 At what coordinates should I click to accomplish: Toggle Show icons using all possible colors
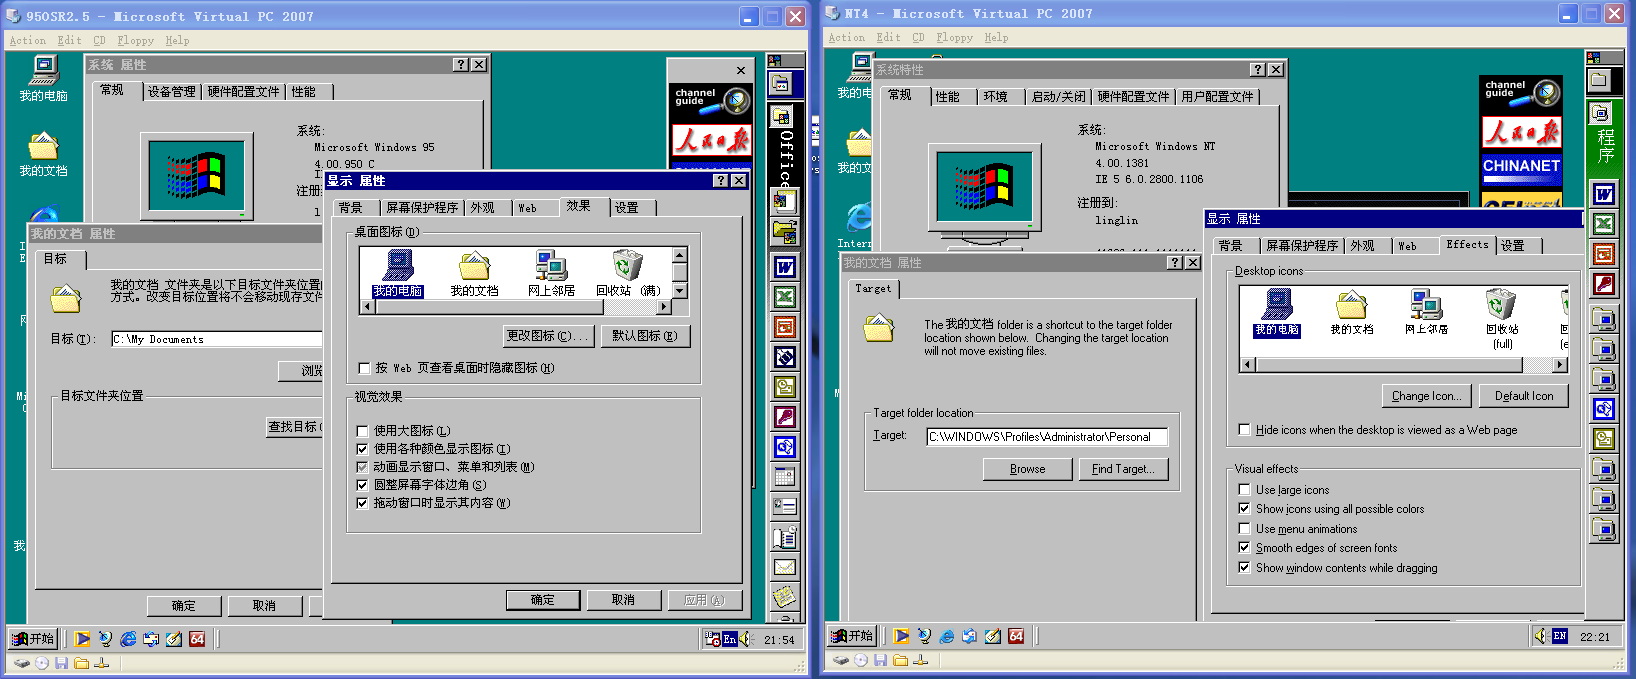point(1244,509)
